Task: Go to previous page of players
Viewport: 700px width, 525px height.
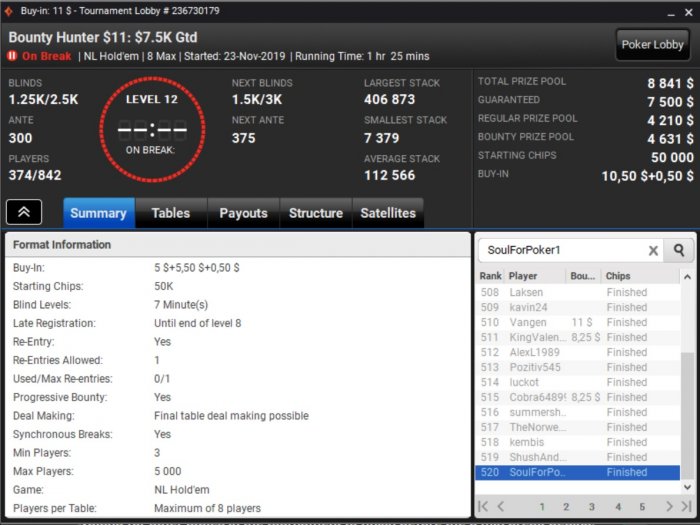Action: 501,506
